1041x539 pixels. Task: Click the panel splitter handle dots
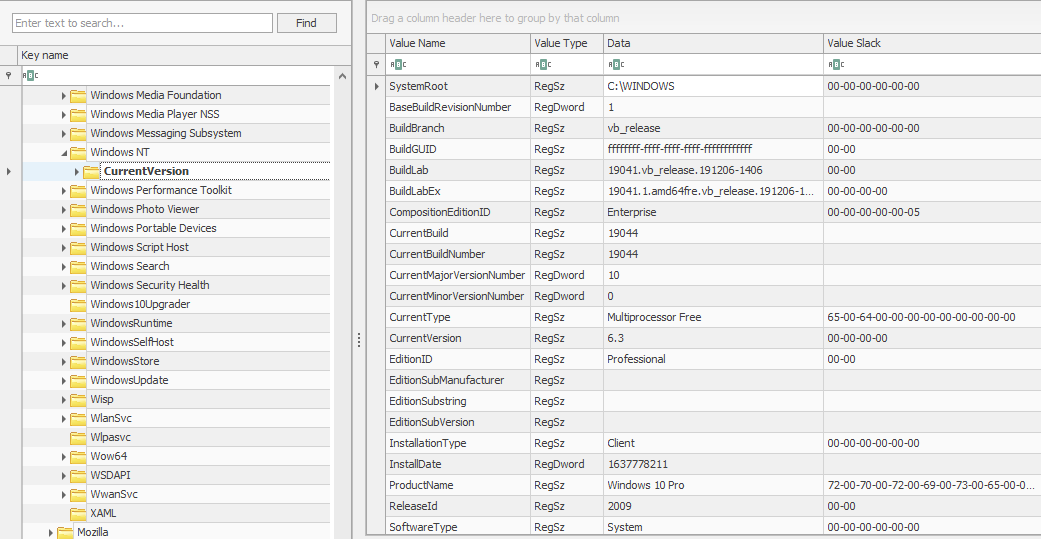click(x=359, y=341)
